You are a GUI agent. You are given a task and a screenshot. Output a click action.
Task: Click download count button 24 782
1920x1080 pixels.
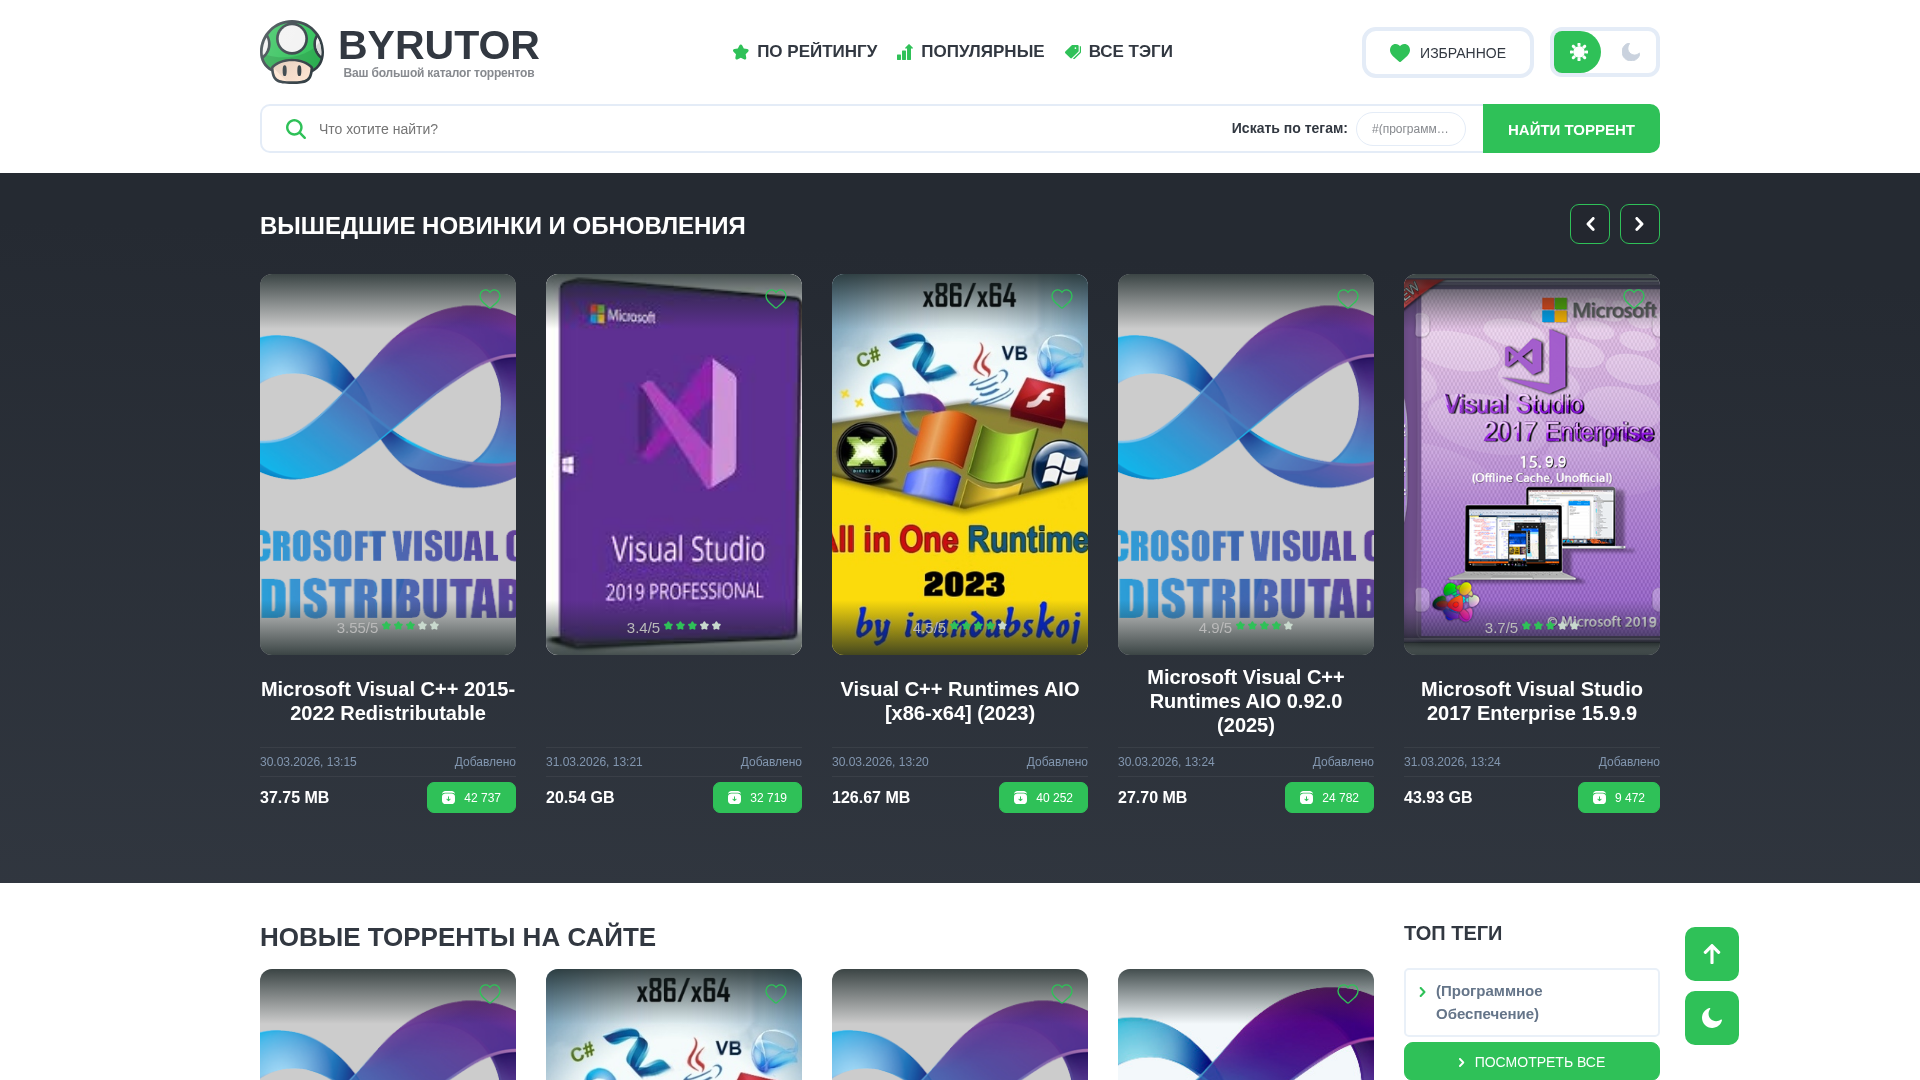1329,798
